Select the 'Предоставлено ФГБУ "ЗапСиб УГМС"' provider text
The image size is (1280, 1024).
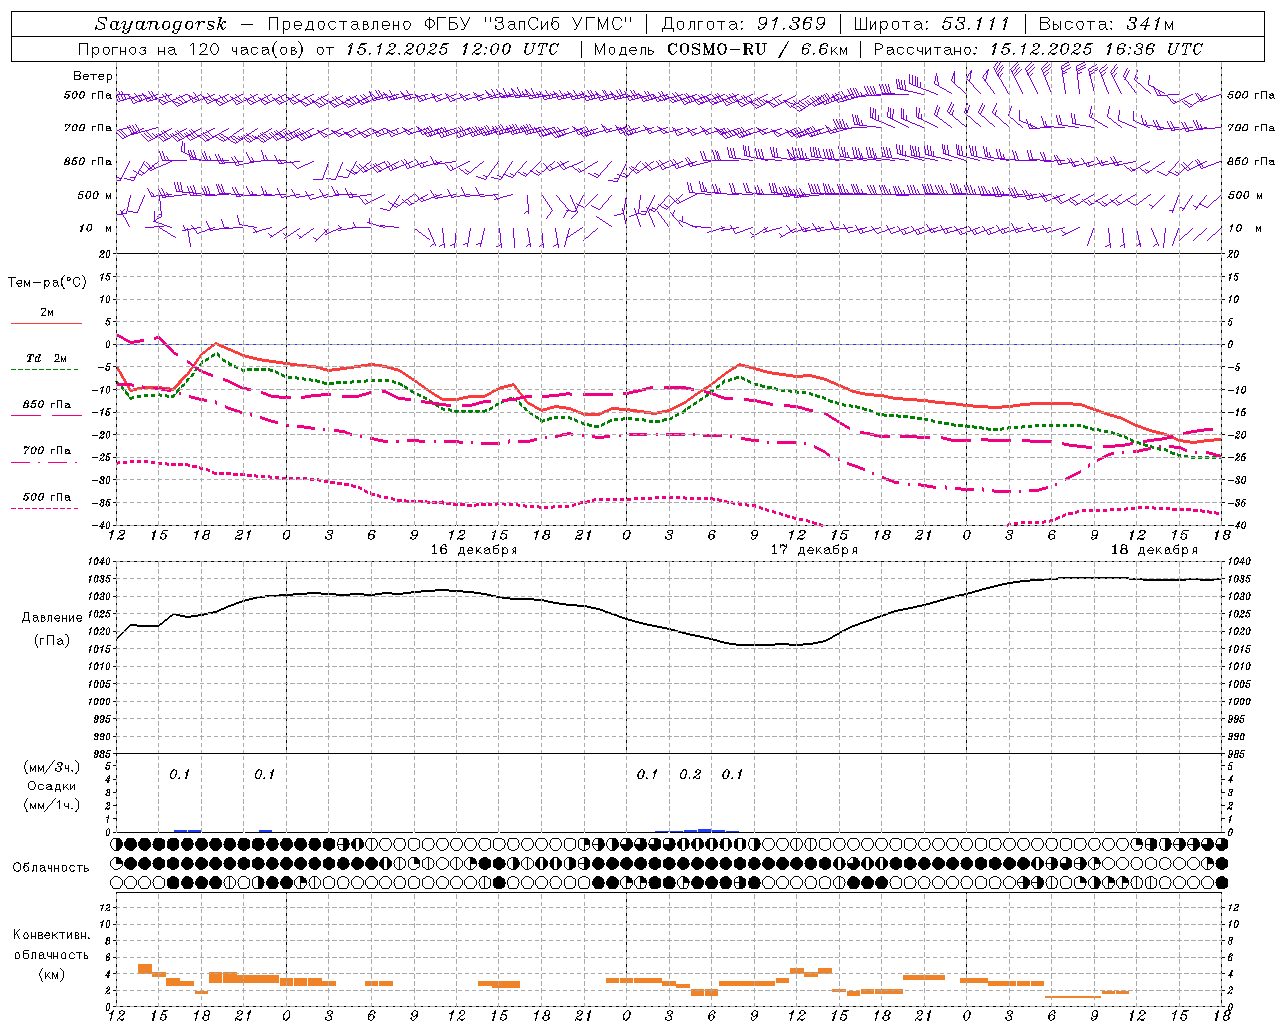pos(452,24)
